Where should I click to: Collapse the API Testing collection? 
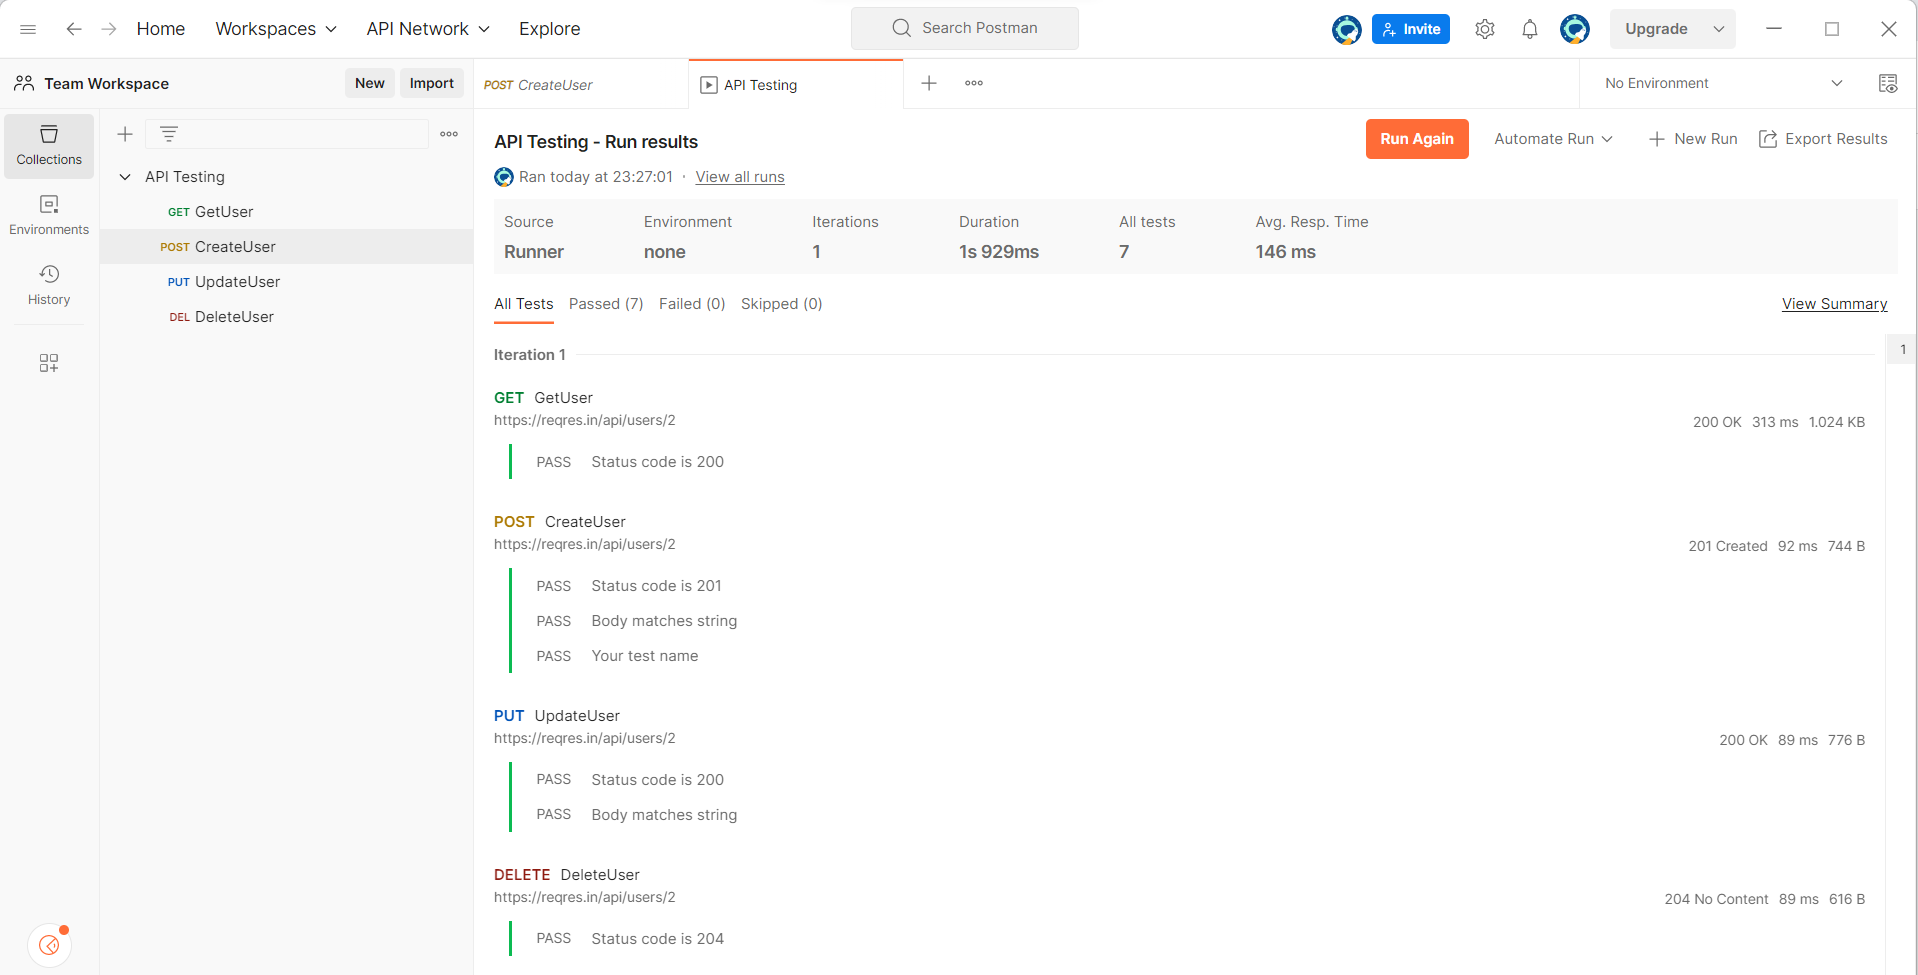(124, 176)
